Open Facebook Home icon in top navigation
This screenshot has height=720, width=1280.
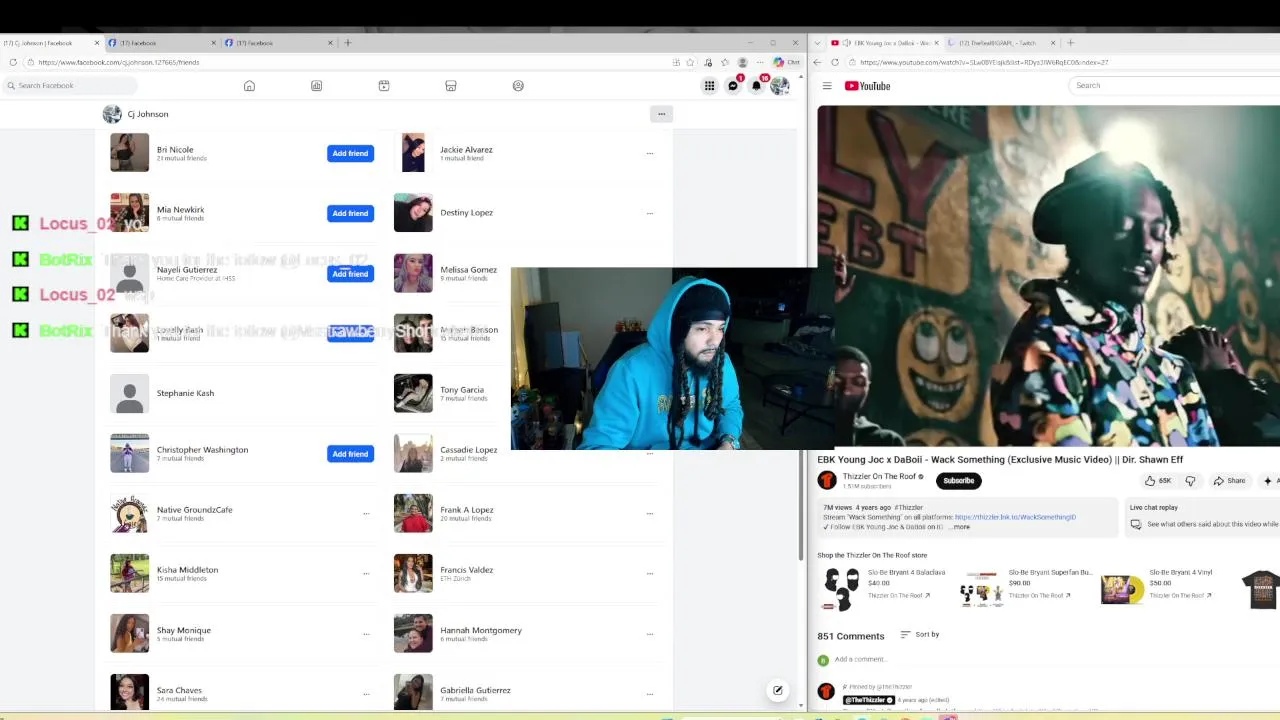pos(249,86)
